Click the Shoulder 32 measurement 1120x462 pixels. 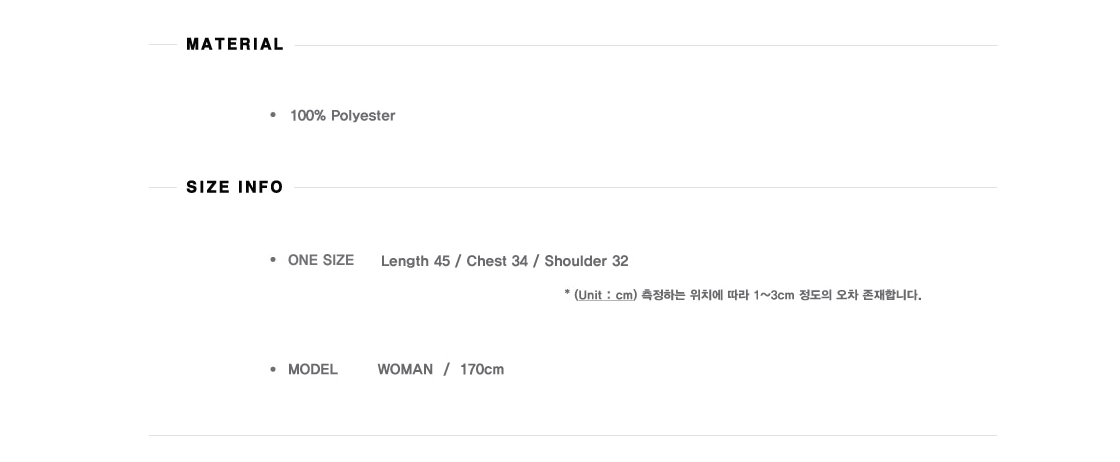[x=586, y=261]
